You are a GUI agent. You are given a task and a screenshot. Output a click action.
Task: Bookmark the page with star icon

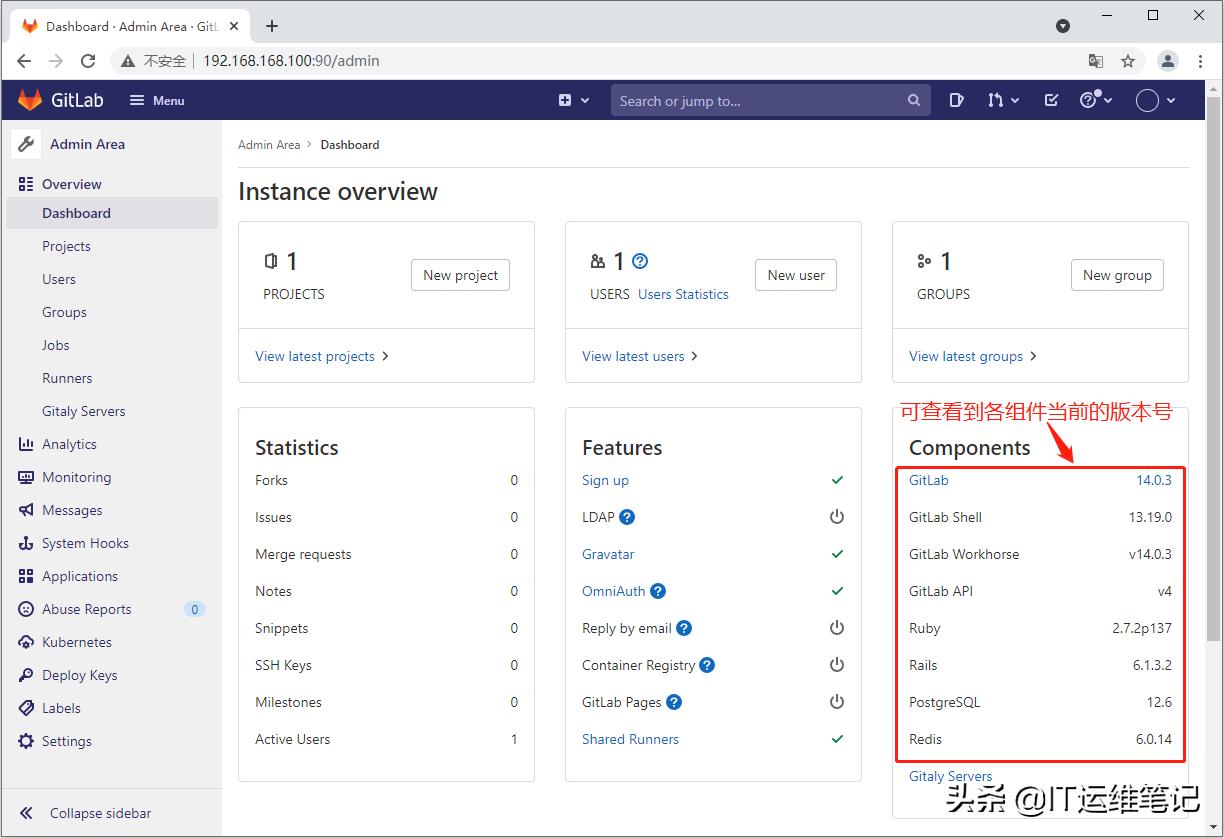[x=1128, y=61]
